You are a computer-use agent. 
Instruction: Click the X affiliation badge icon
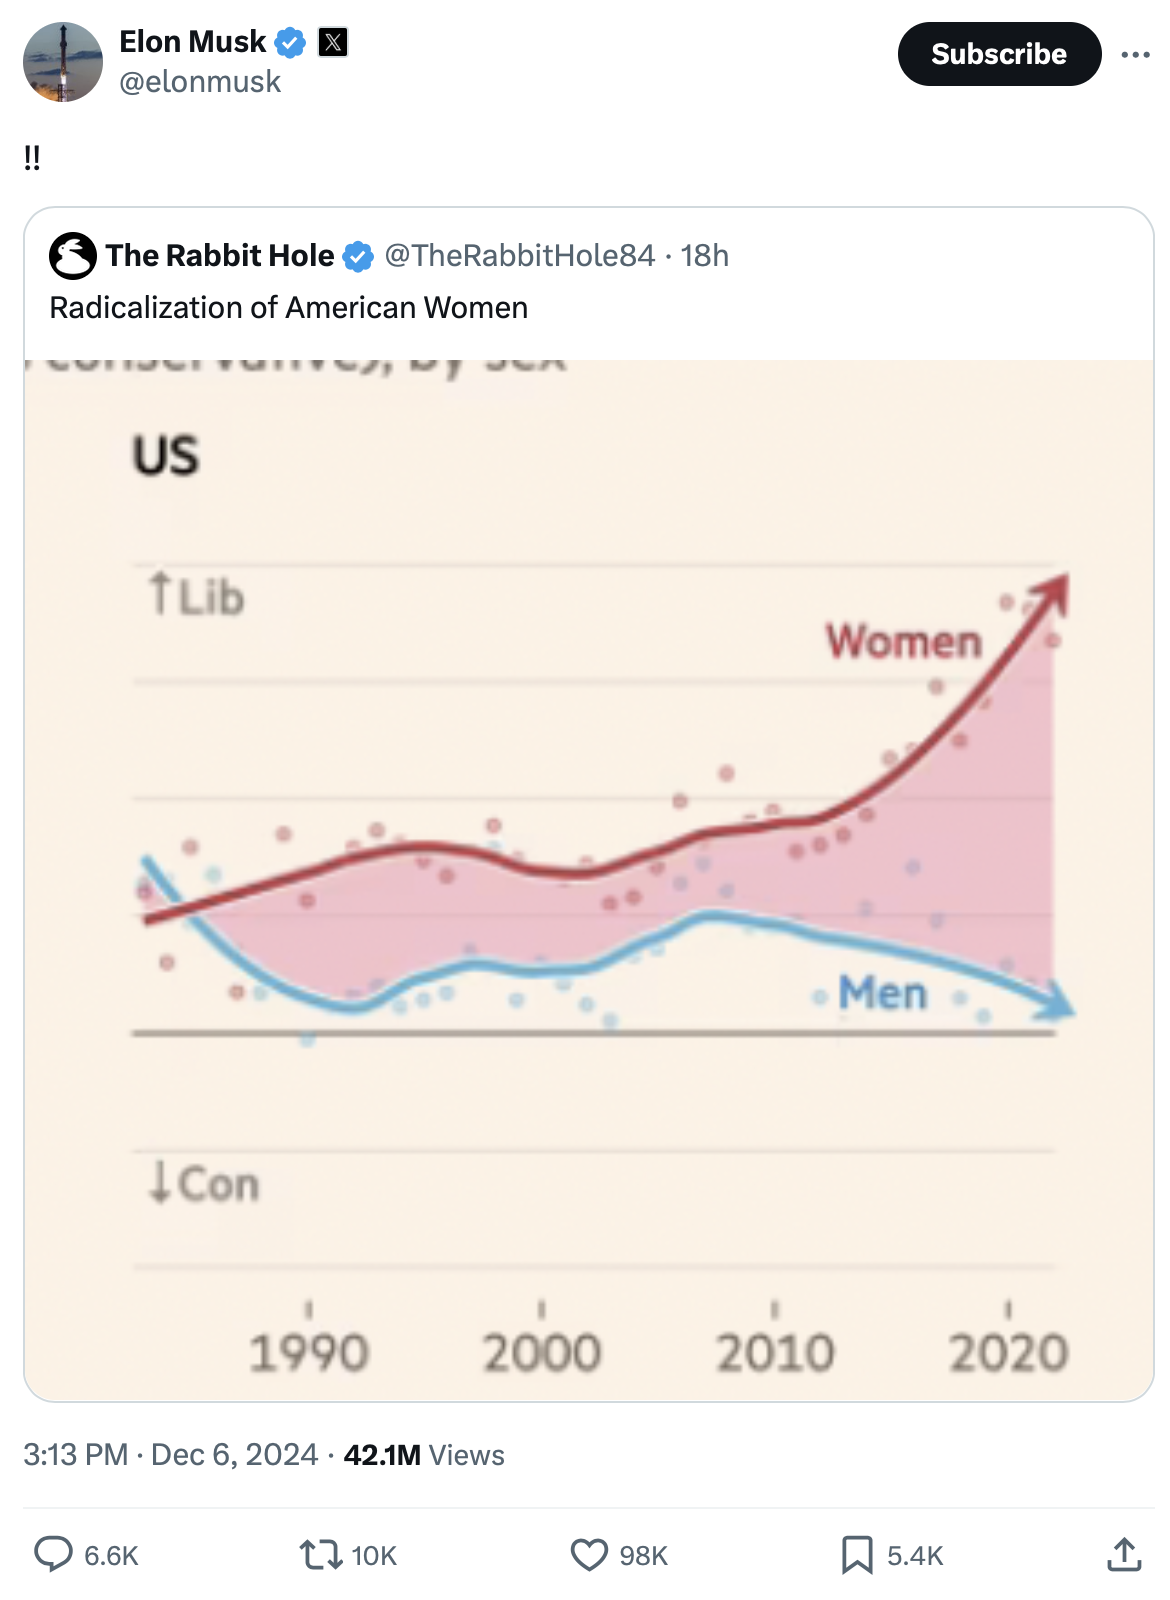(333, 42)
